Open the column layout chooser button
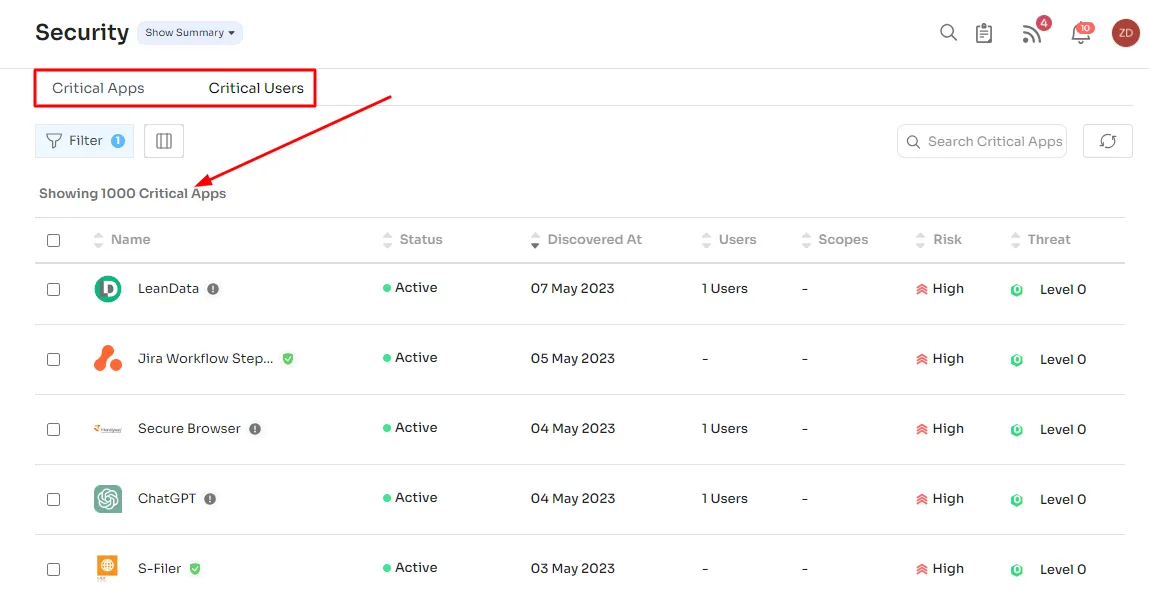Screen dimensions: 1149x600 point(164,141)
